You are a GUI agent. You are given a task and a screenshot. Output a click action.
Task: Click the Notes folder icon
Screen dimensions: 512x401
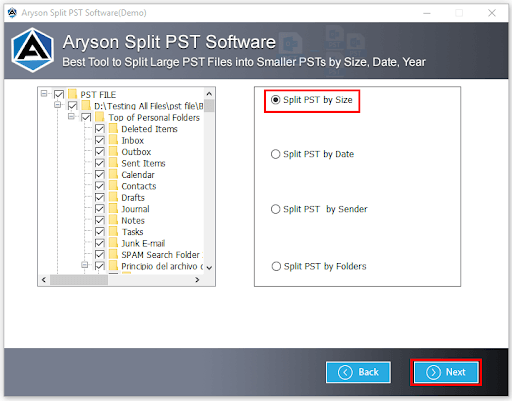click(114, 220)
